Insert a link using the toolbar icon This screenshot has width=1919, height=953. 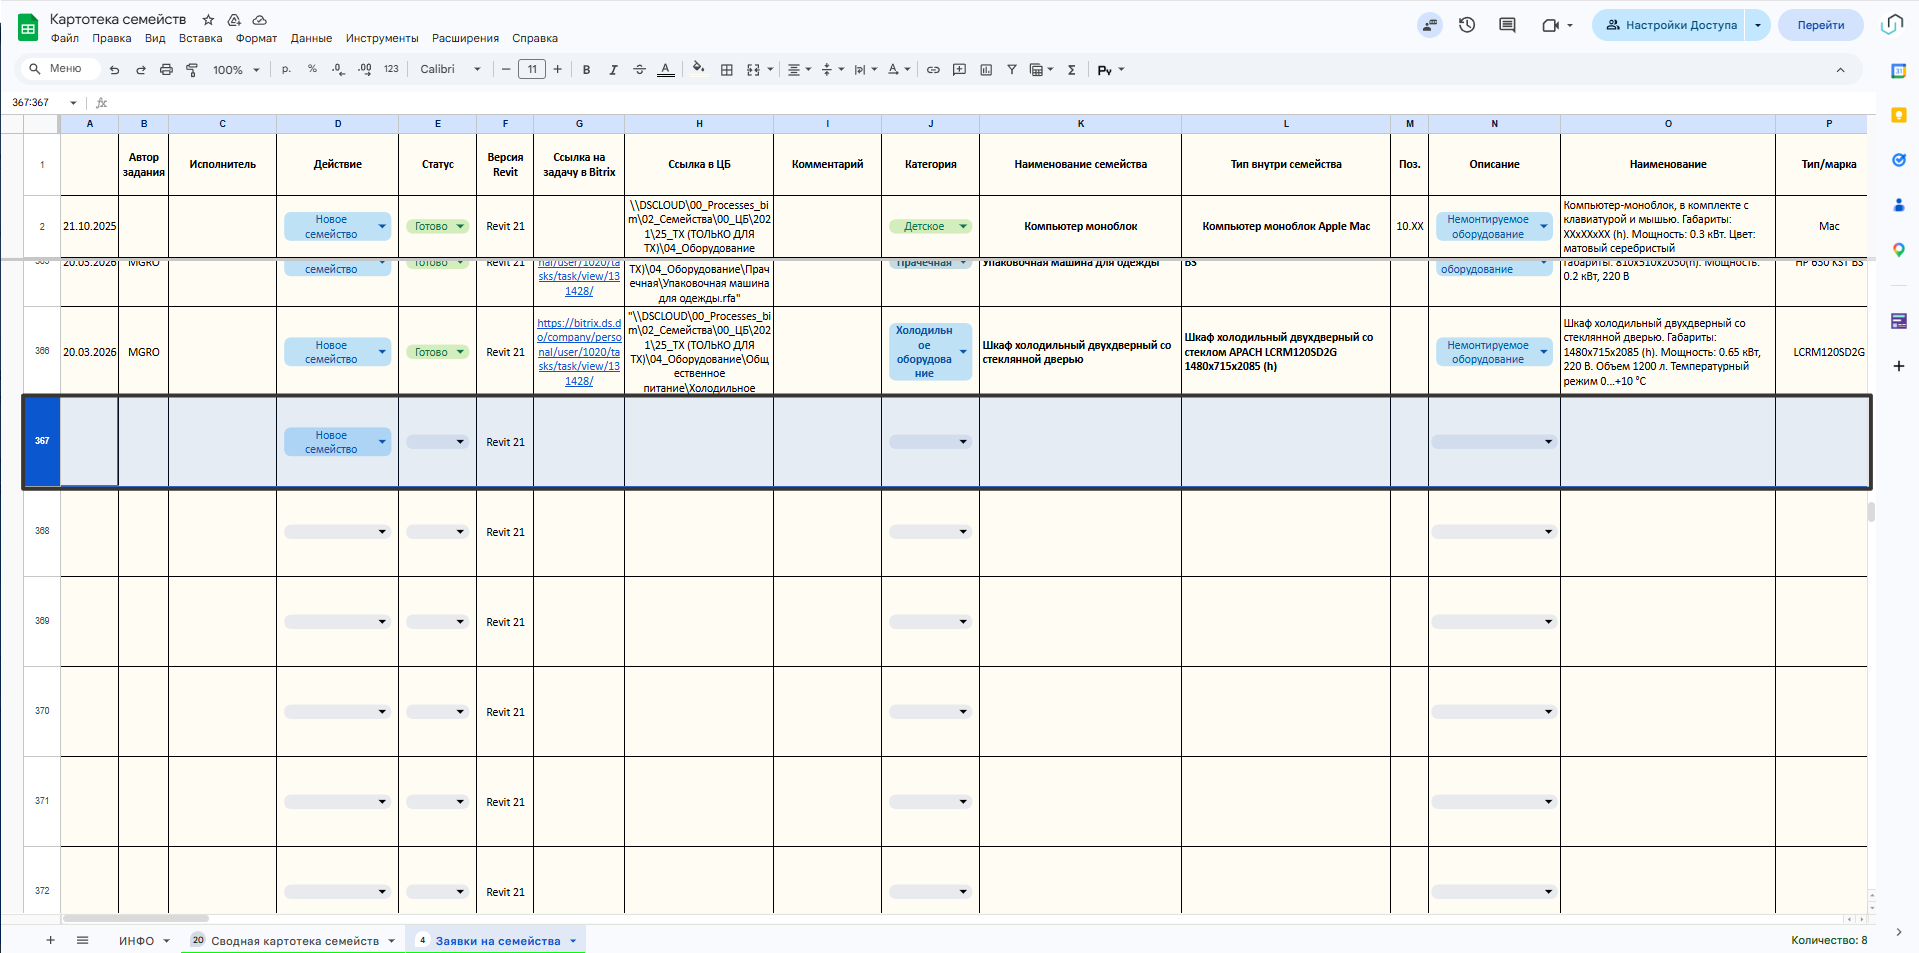point(933,70)
